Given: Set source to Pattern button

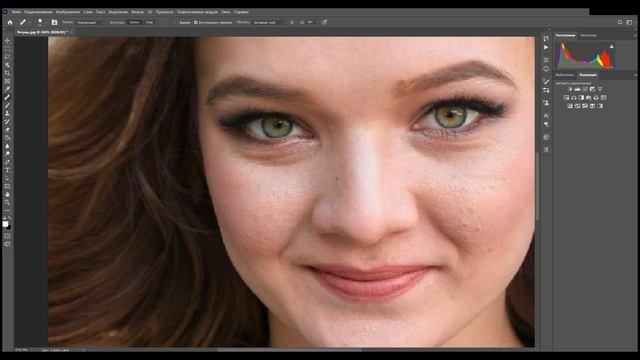Looking at the screenshot, I should 149,22.
